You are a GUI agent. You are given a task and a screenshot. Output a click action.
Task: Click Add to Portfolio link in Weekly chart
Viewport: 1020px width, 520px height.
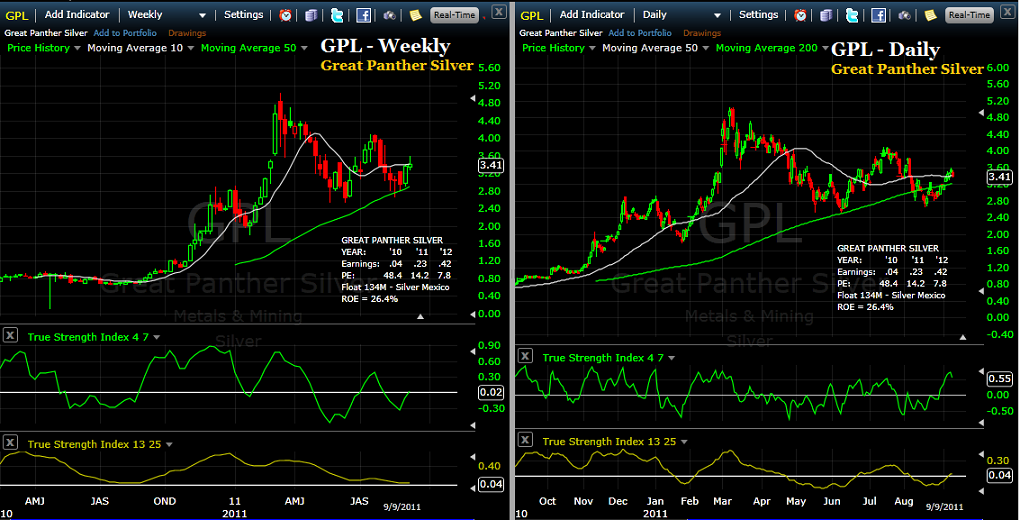pyautogui.click(x=126, y=33)
